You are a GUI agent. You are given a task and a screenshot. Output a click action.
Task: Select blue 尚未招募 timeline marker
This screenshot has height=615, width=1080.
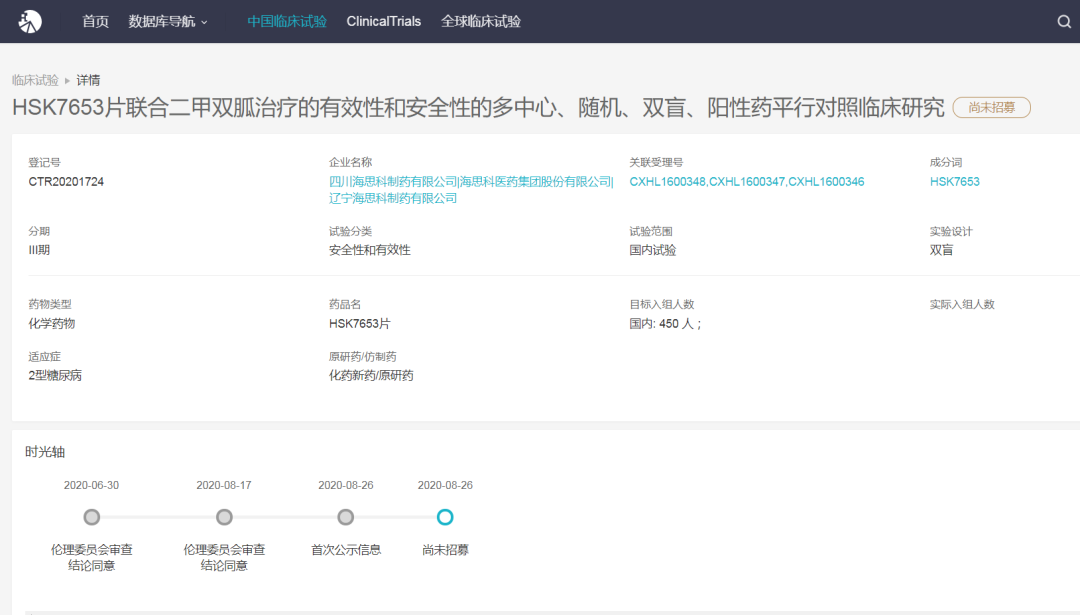click(x=445, y=517)
